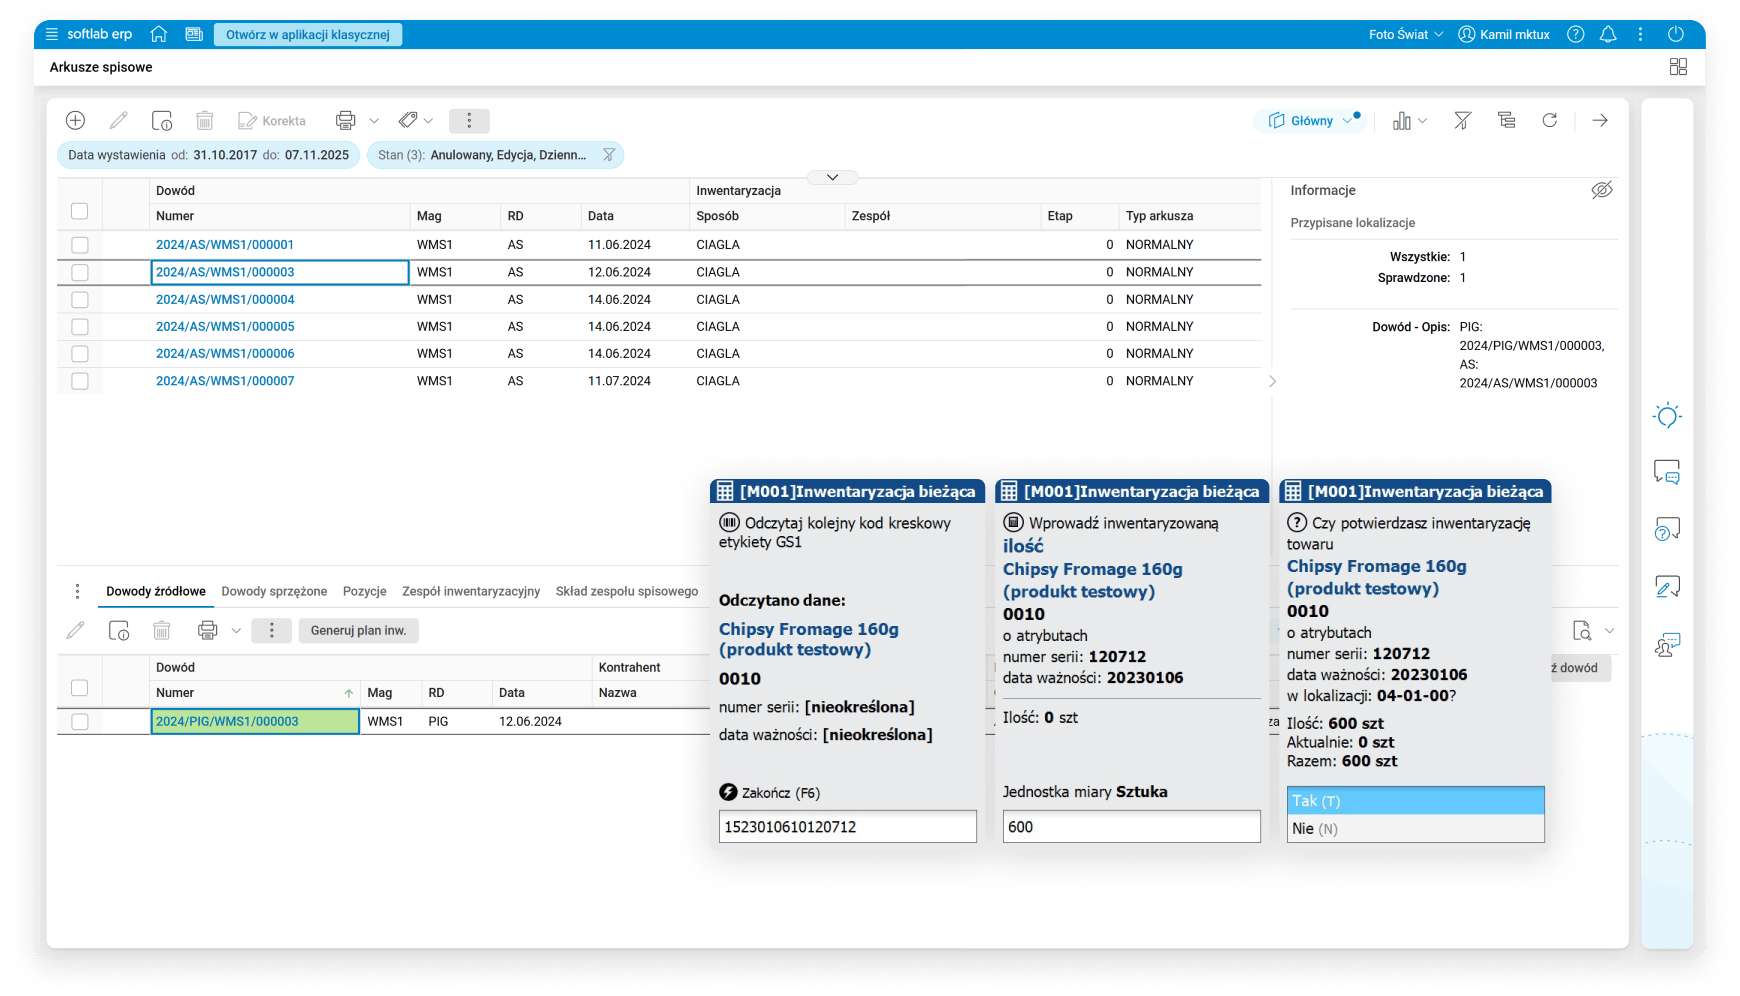This screenshot has width=1740, height=996.
Task: Expand the Foto Świat company dropdown
Action: pos(1406,34)
